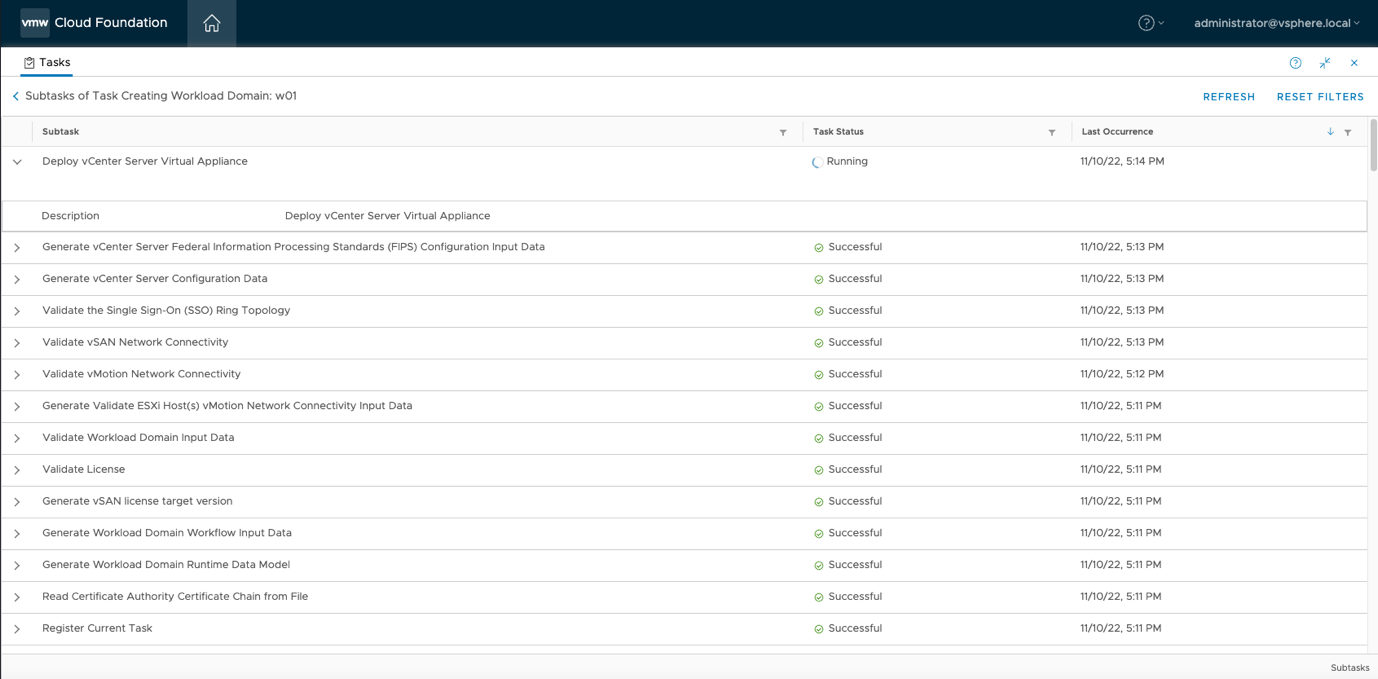Image resolution: width=1378 pixels, height=679 pixels.
Task: Click the title Subtasks of Task Creating Workload Domain: w01
Action: (x=160, y=96)
